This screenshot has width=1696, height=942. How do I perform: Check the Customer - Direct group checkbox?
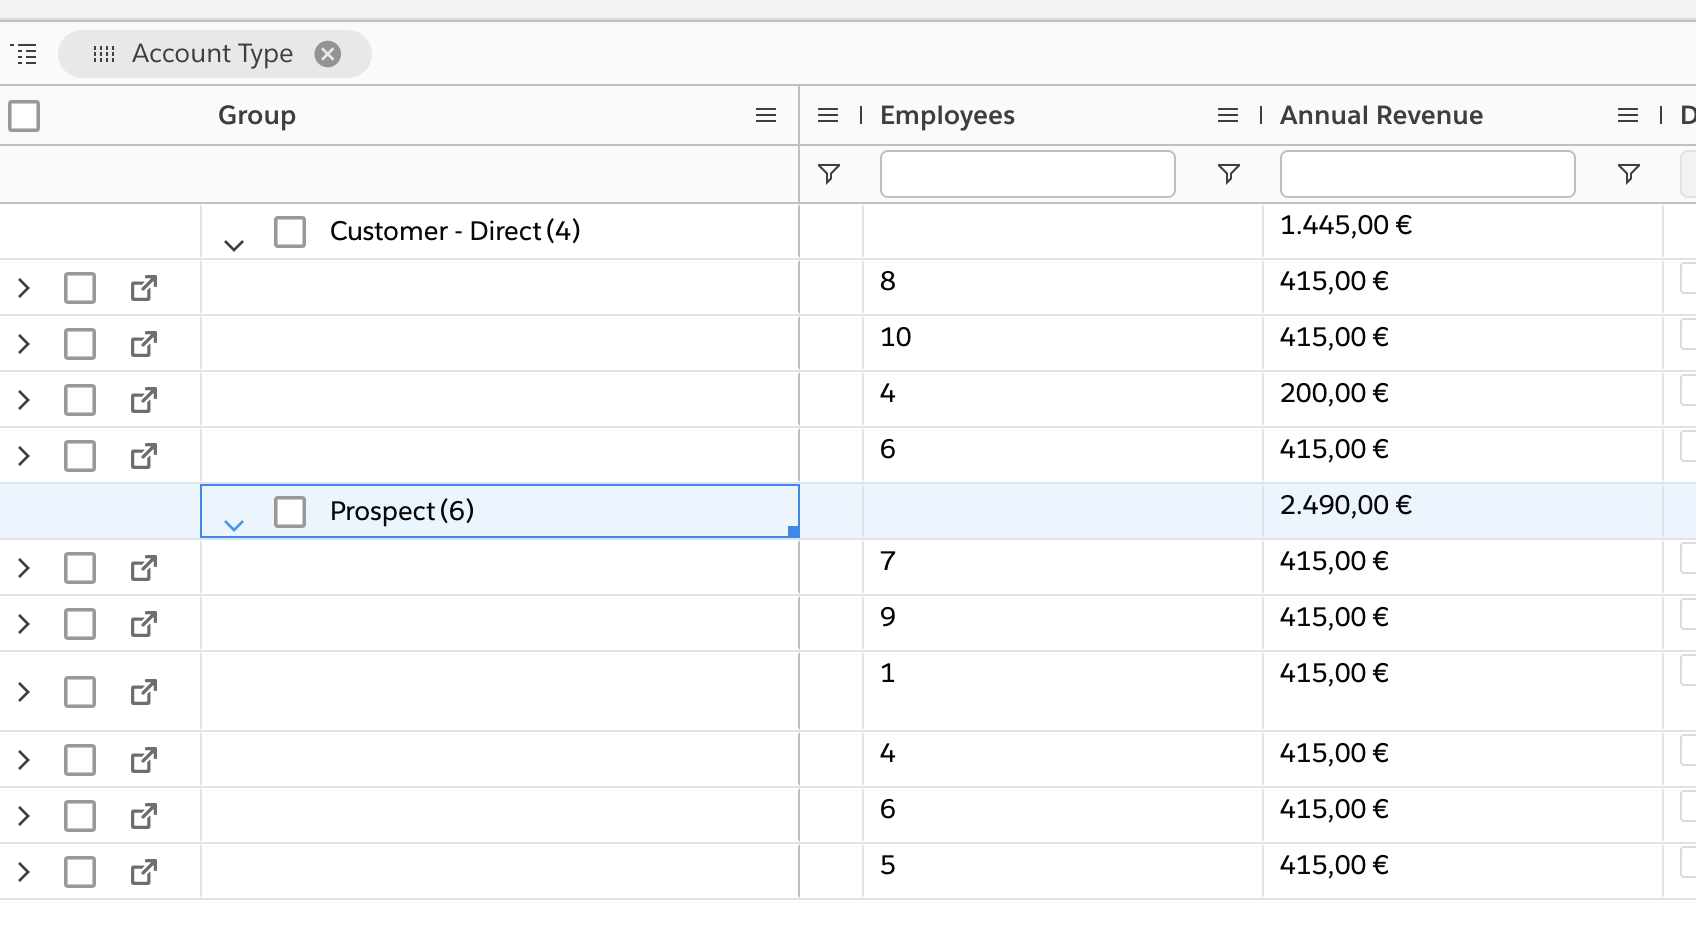pos(290,232)
